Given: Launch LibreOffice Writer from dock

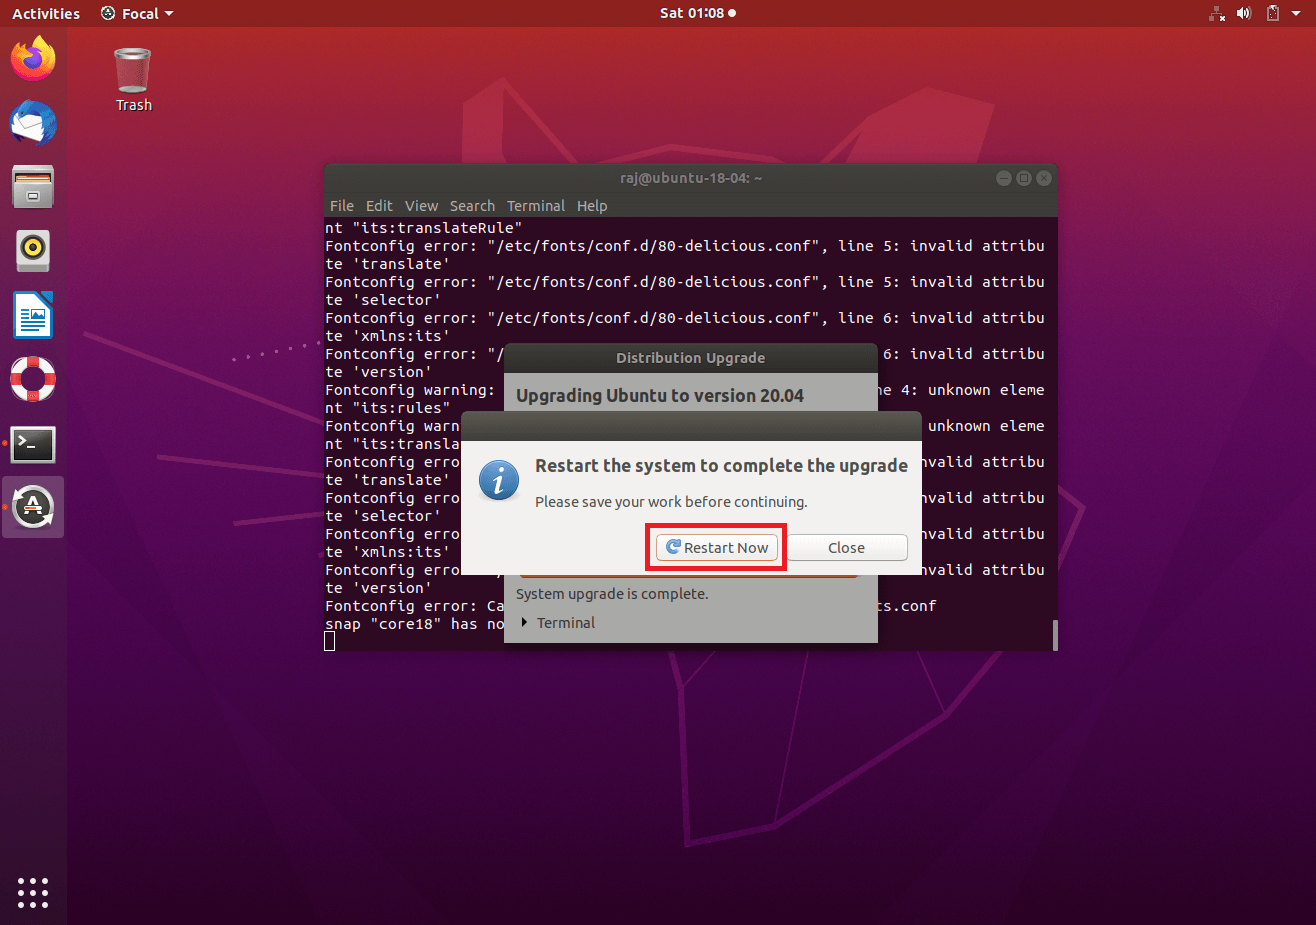Looking at the screenshot, I should pyautogui.click(x=33, y=315).
